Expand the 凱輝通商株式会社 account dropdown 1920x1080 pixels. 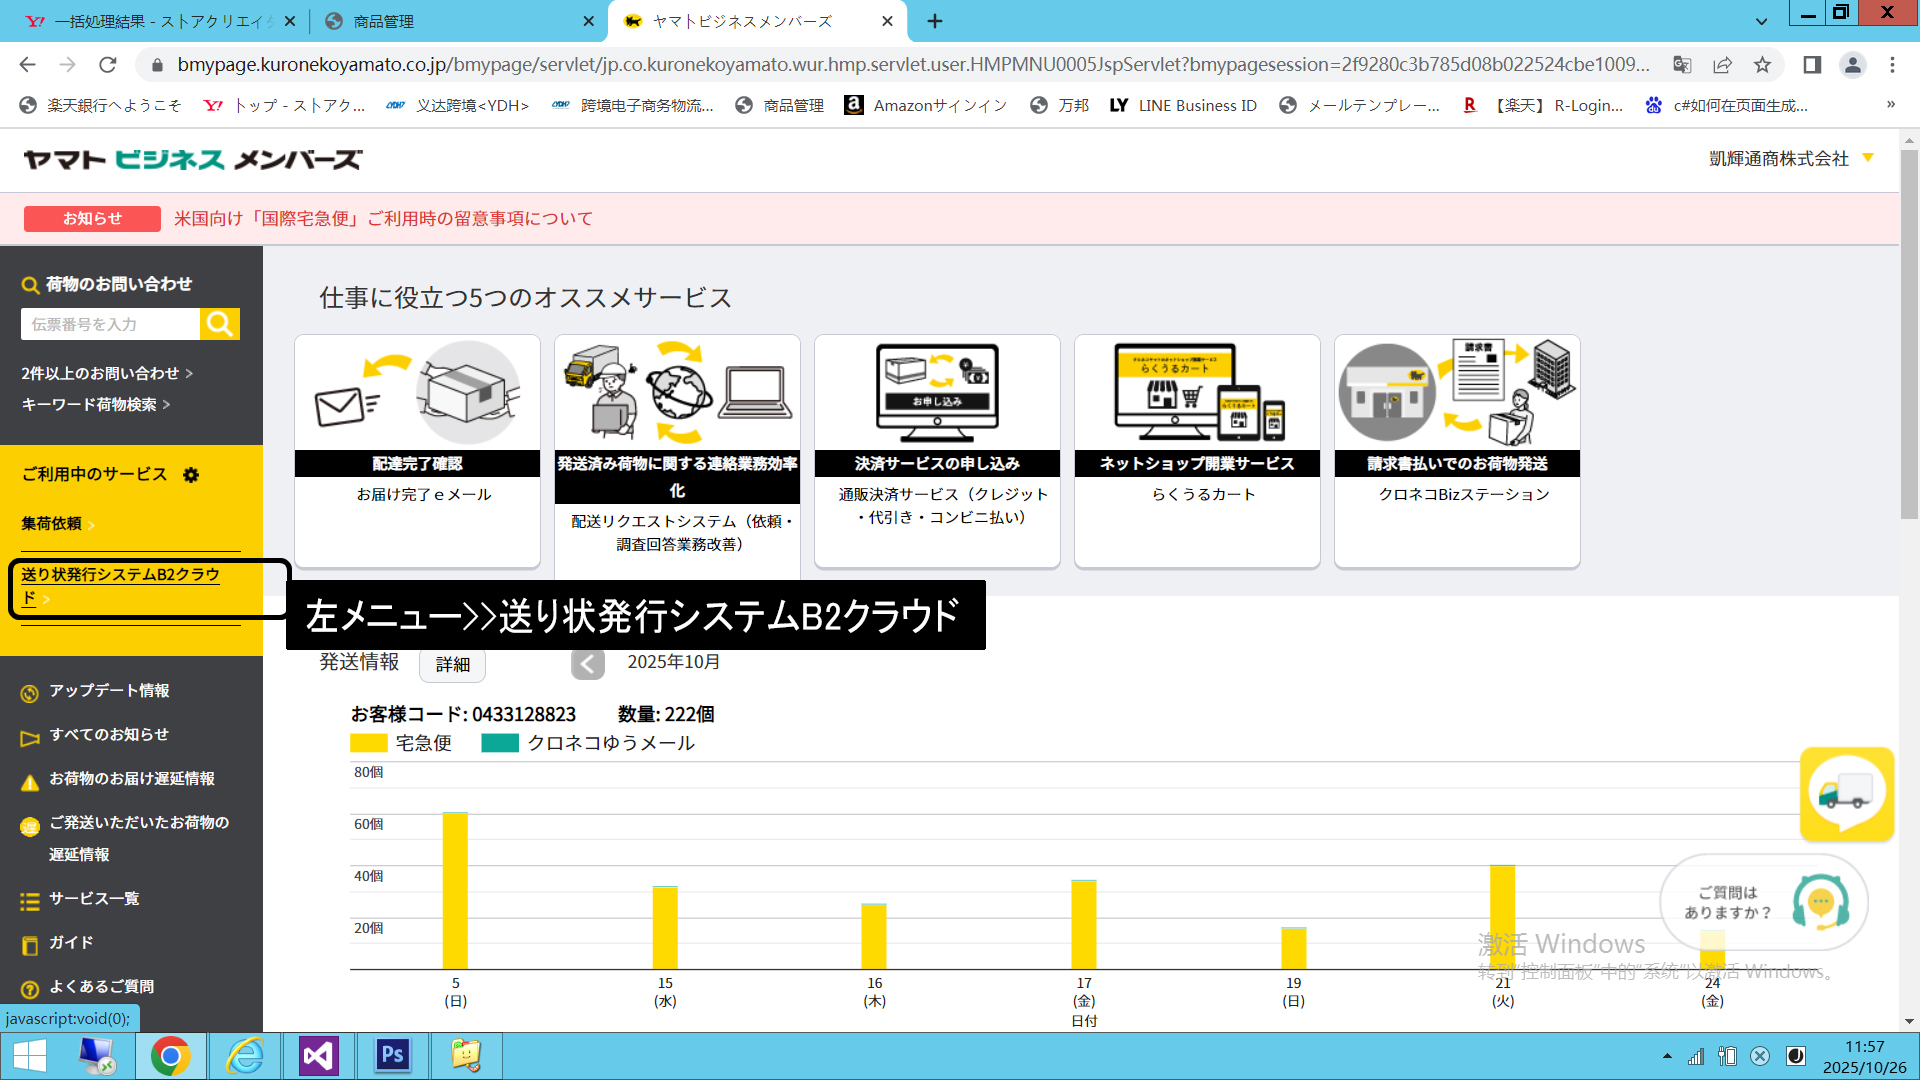[1867, 158]
